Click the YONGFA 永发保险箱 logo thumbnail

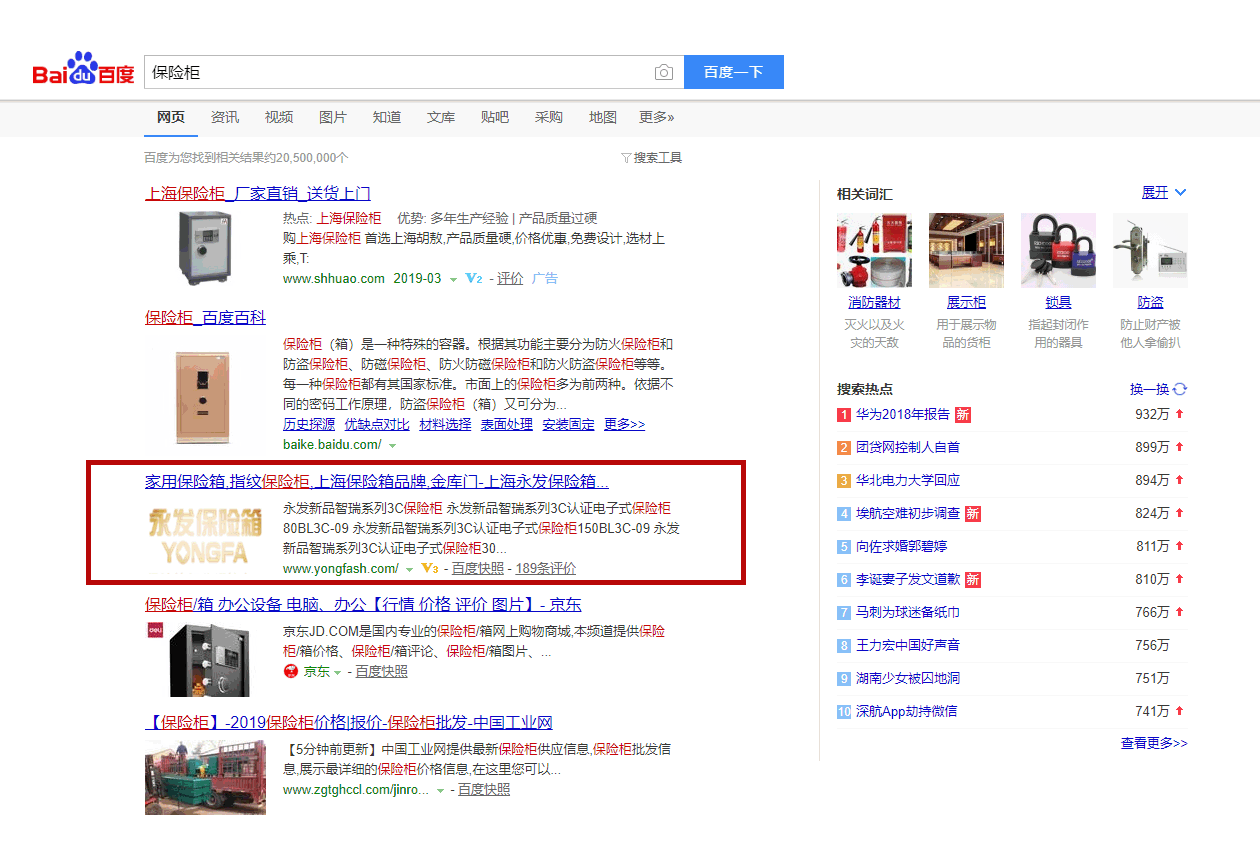pyautogui.click(x=205, y=537)
